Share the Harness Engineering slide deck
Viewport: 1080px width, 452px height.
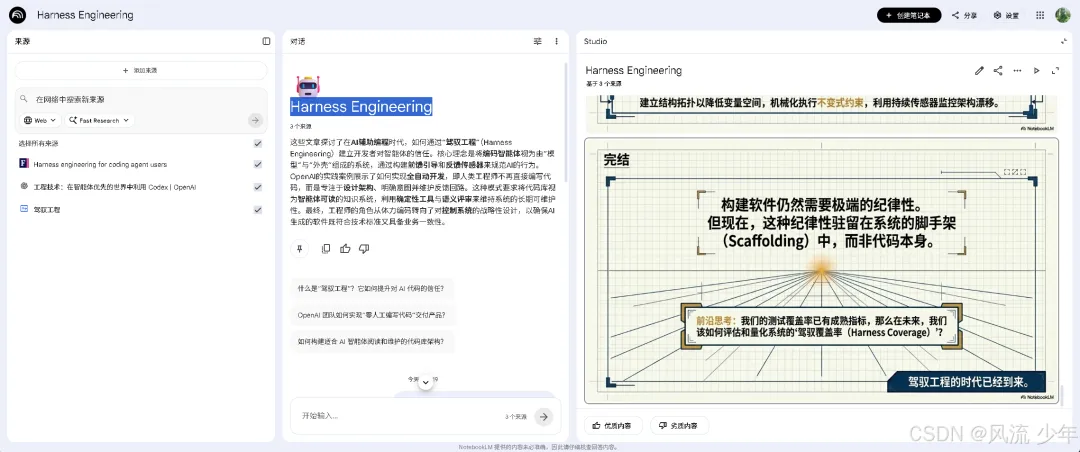click(x=998, y=70)
